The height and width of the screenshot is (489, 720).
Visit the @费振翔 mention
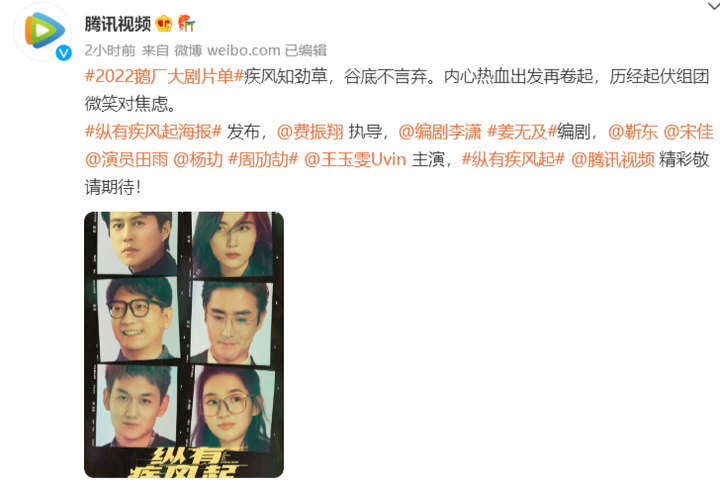(310, 132)
